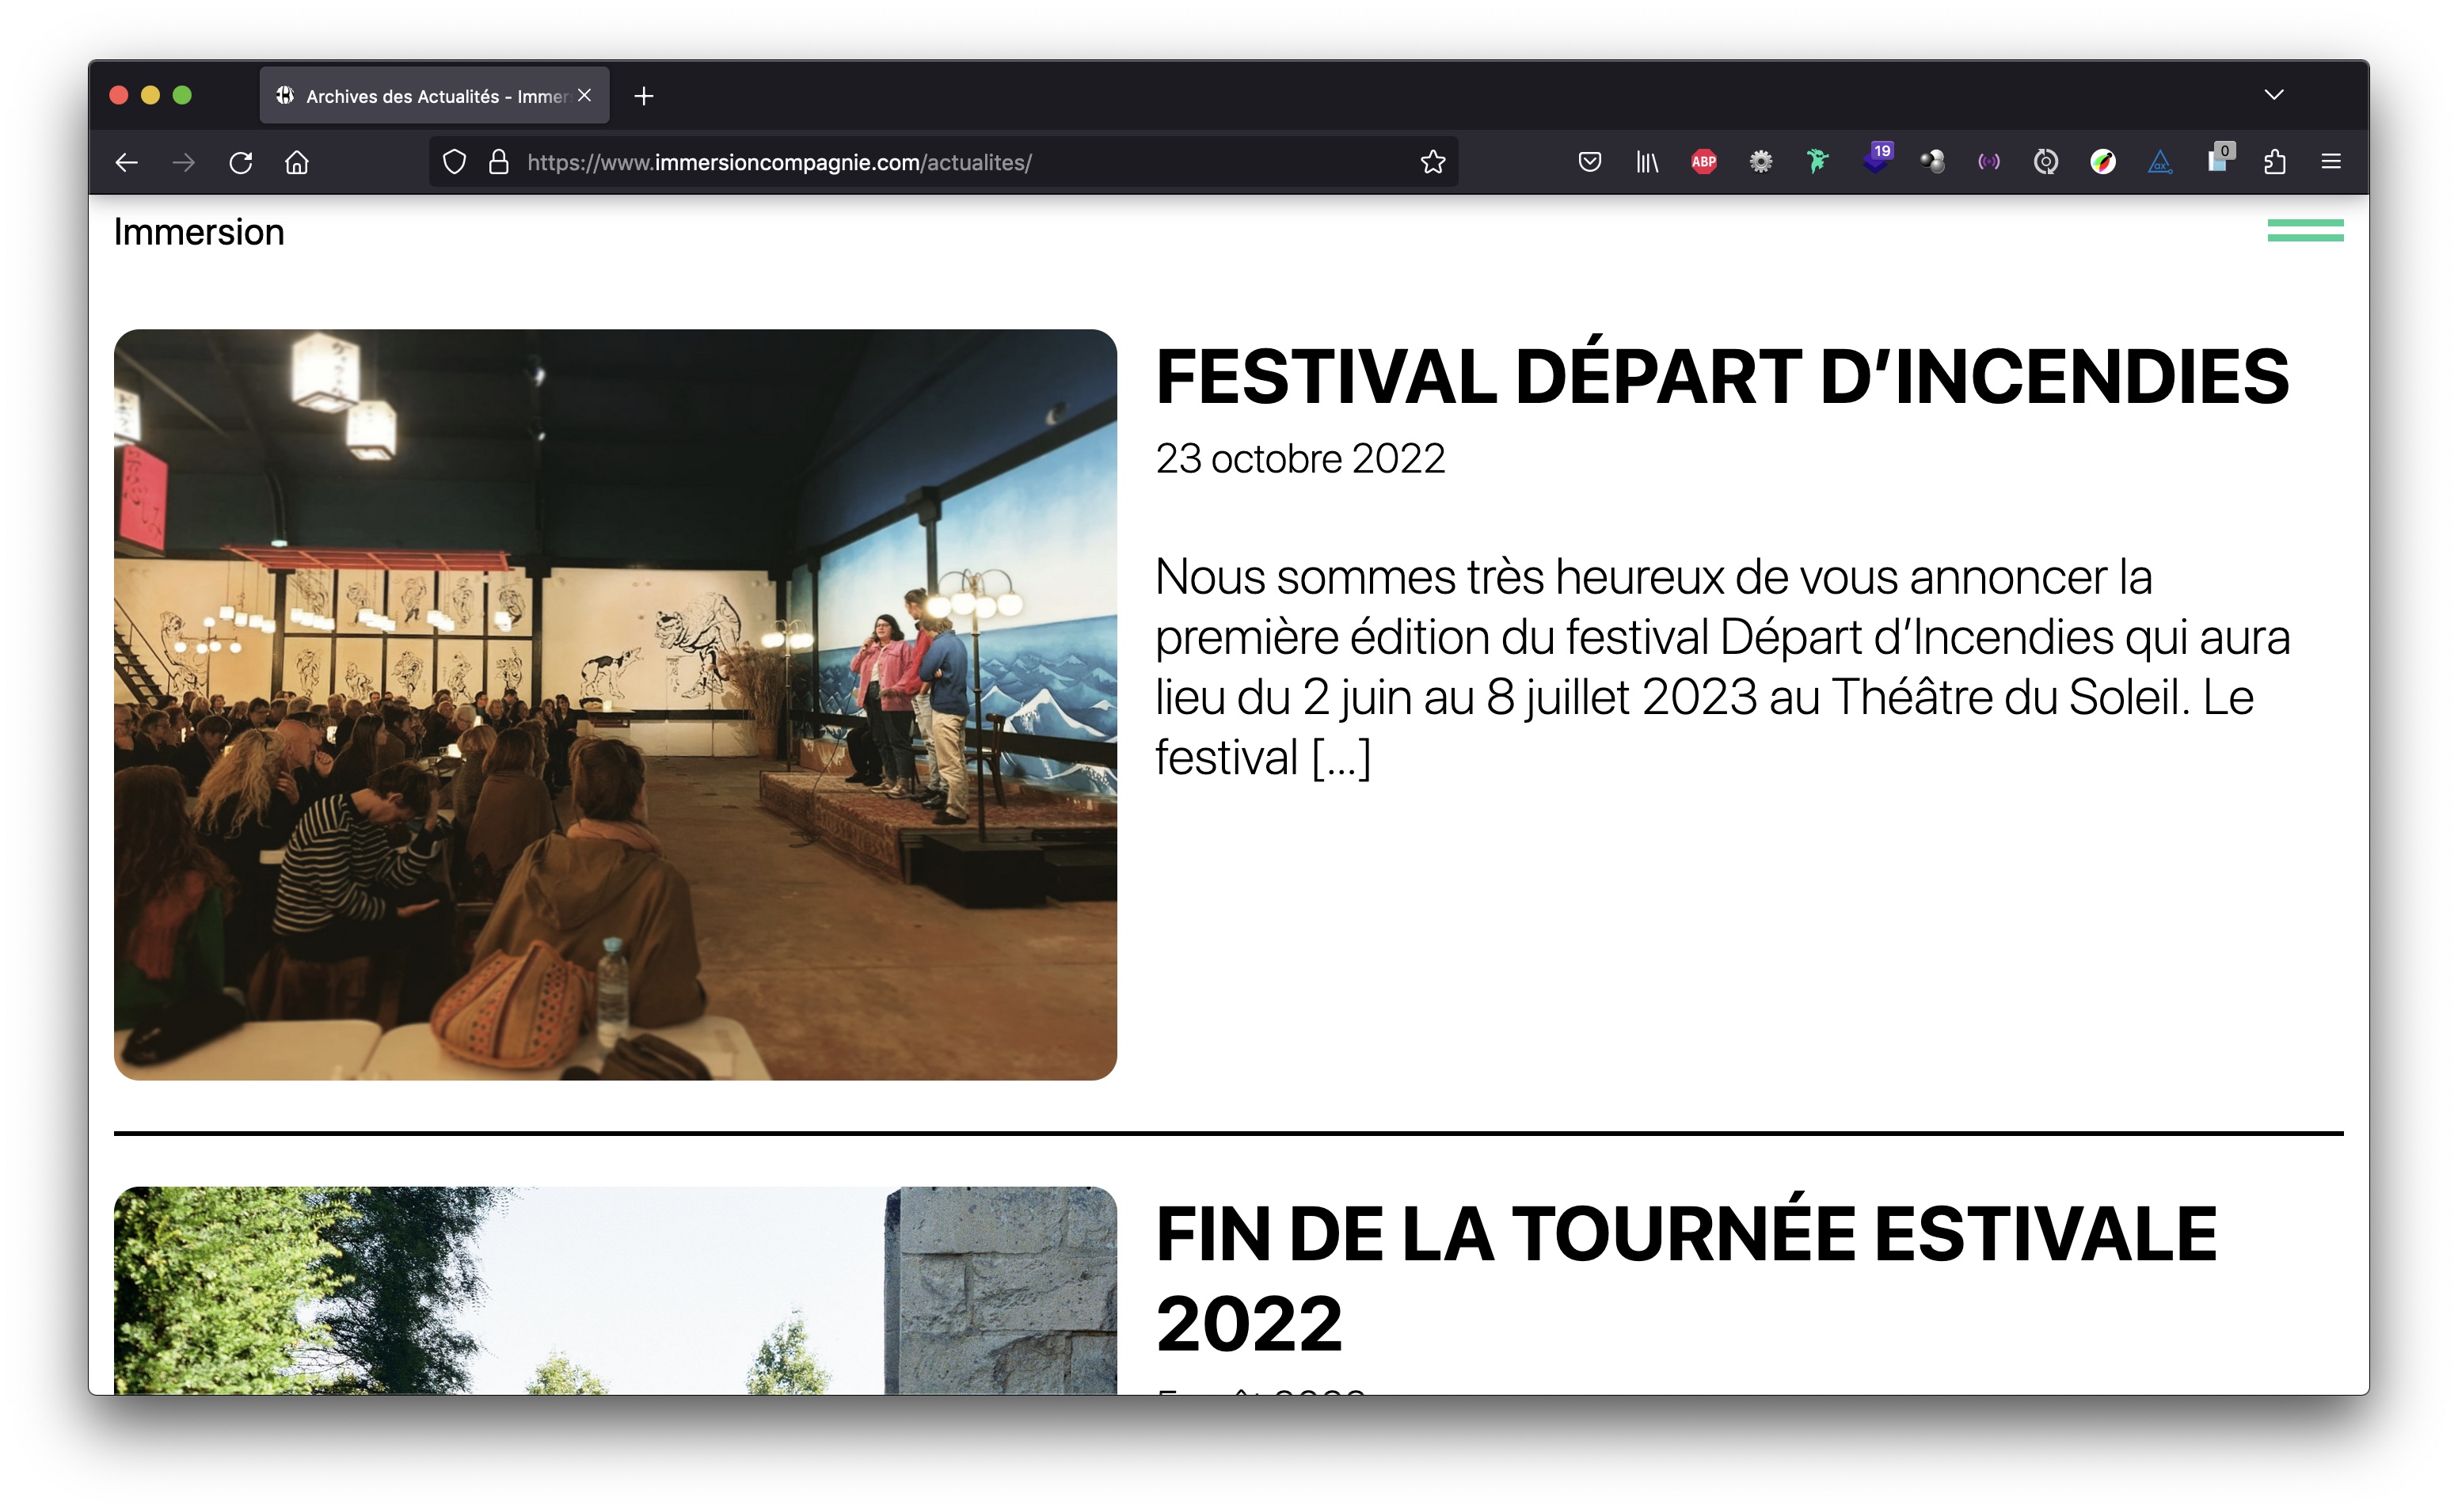Open the tracking protection shield
The image size is (2458, 1512).
click(454, 162)
